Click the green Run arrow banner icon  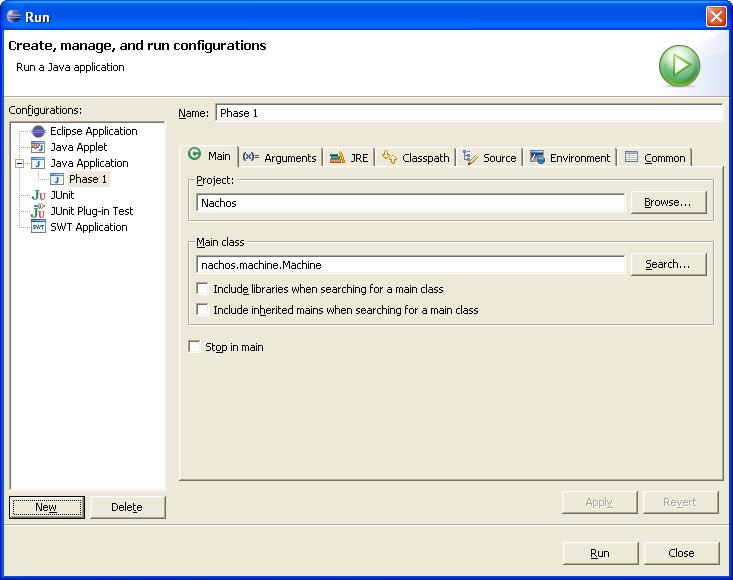(679, 66)
